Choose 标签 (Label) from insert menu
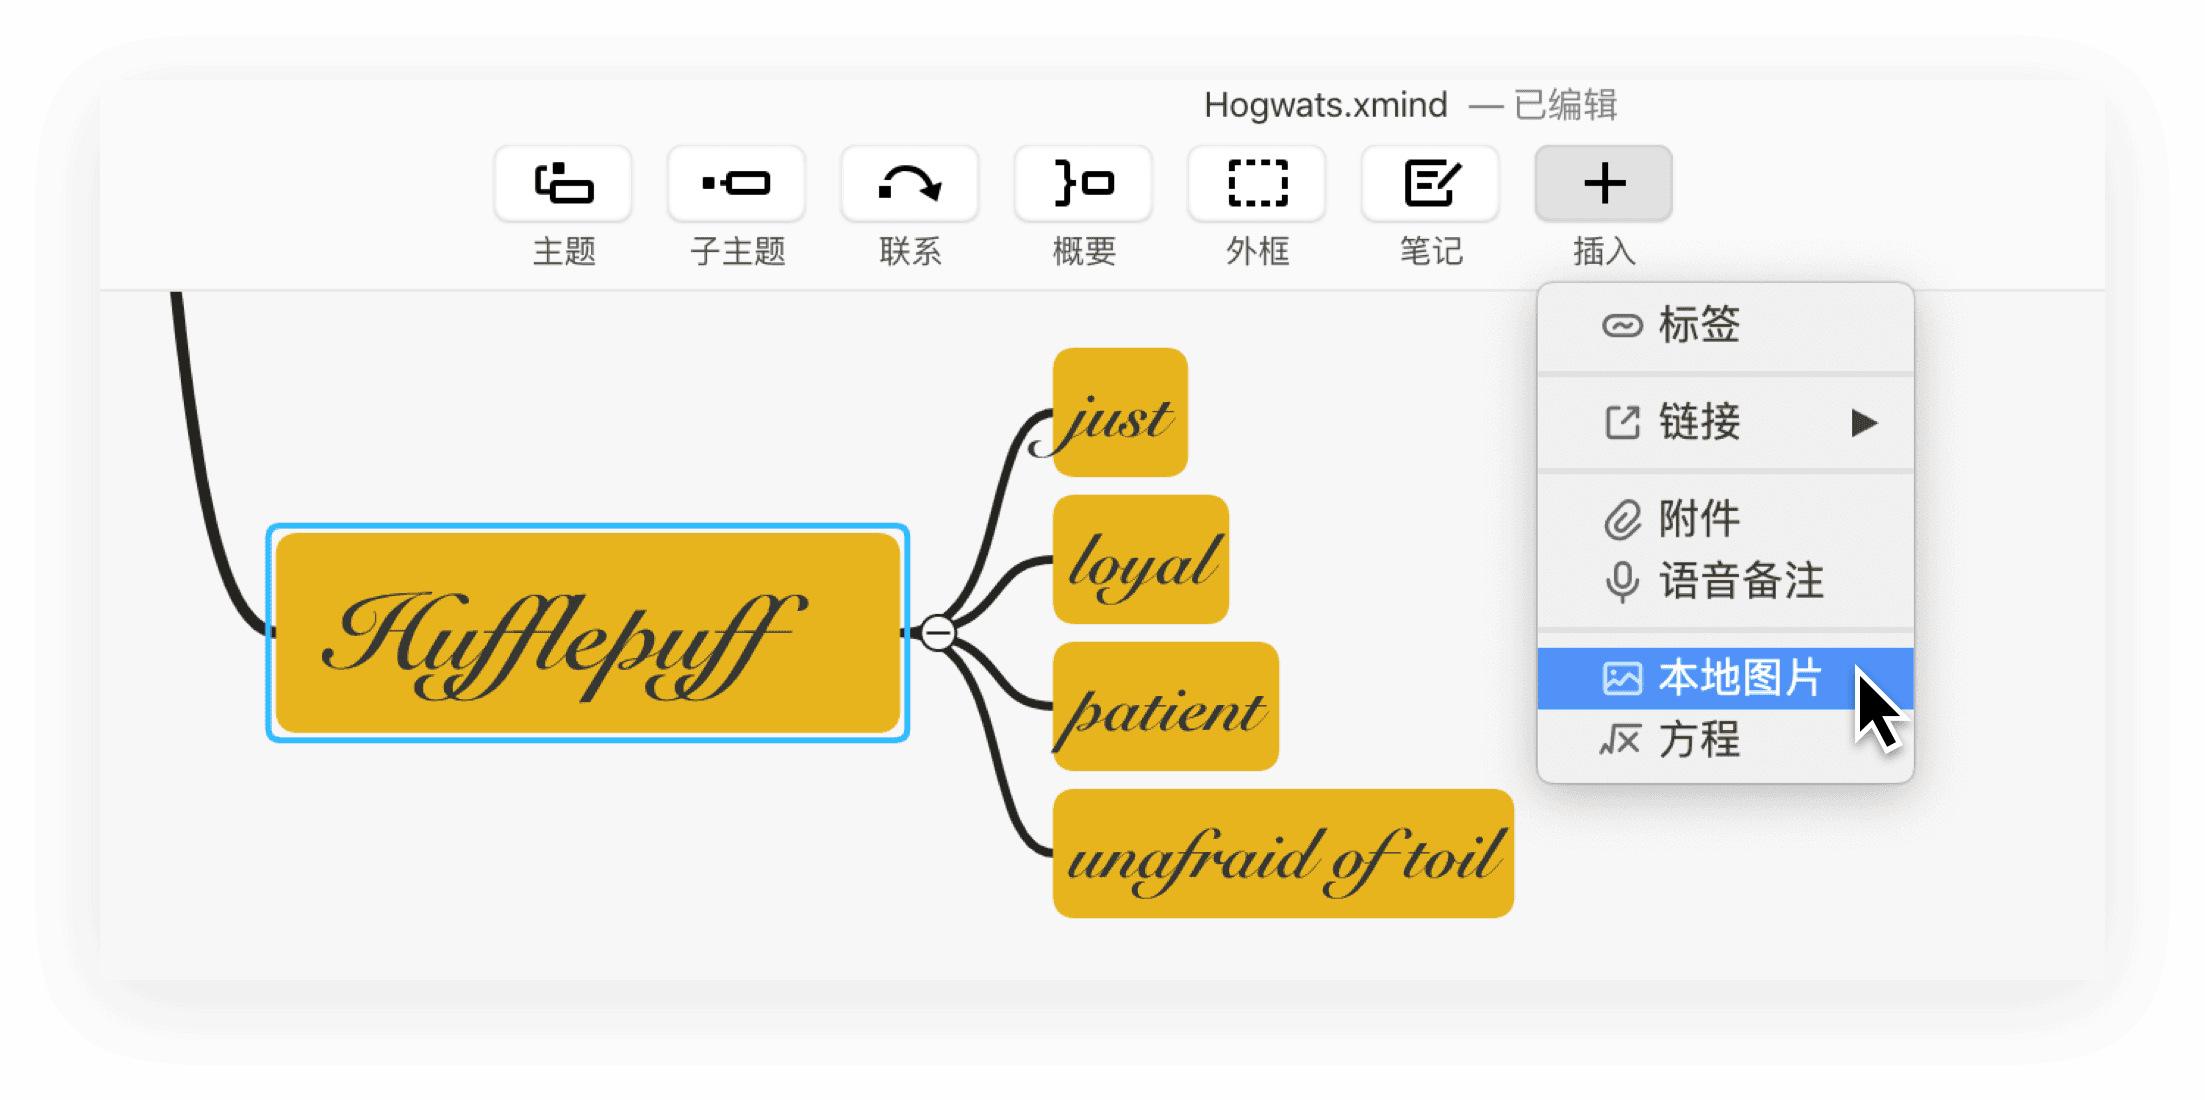The width and height of the screenshot is (2205, 1100). (1698, 325)
